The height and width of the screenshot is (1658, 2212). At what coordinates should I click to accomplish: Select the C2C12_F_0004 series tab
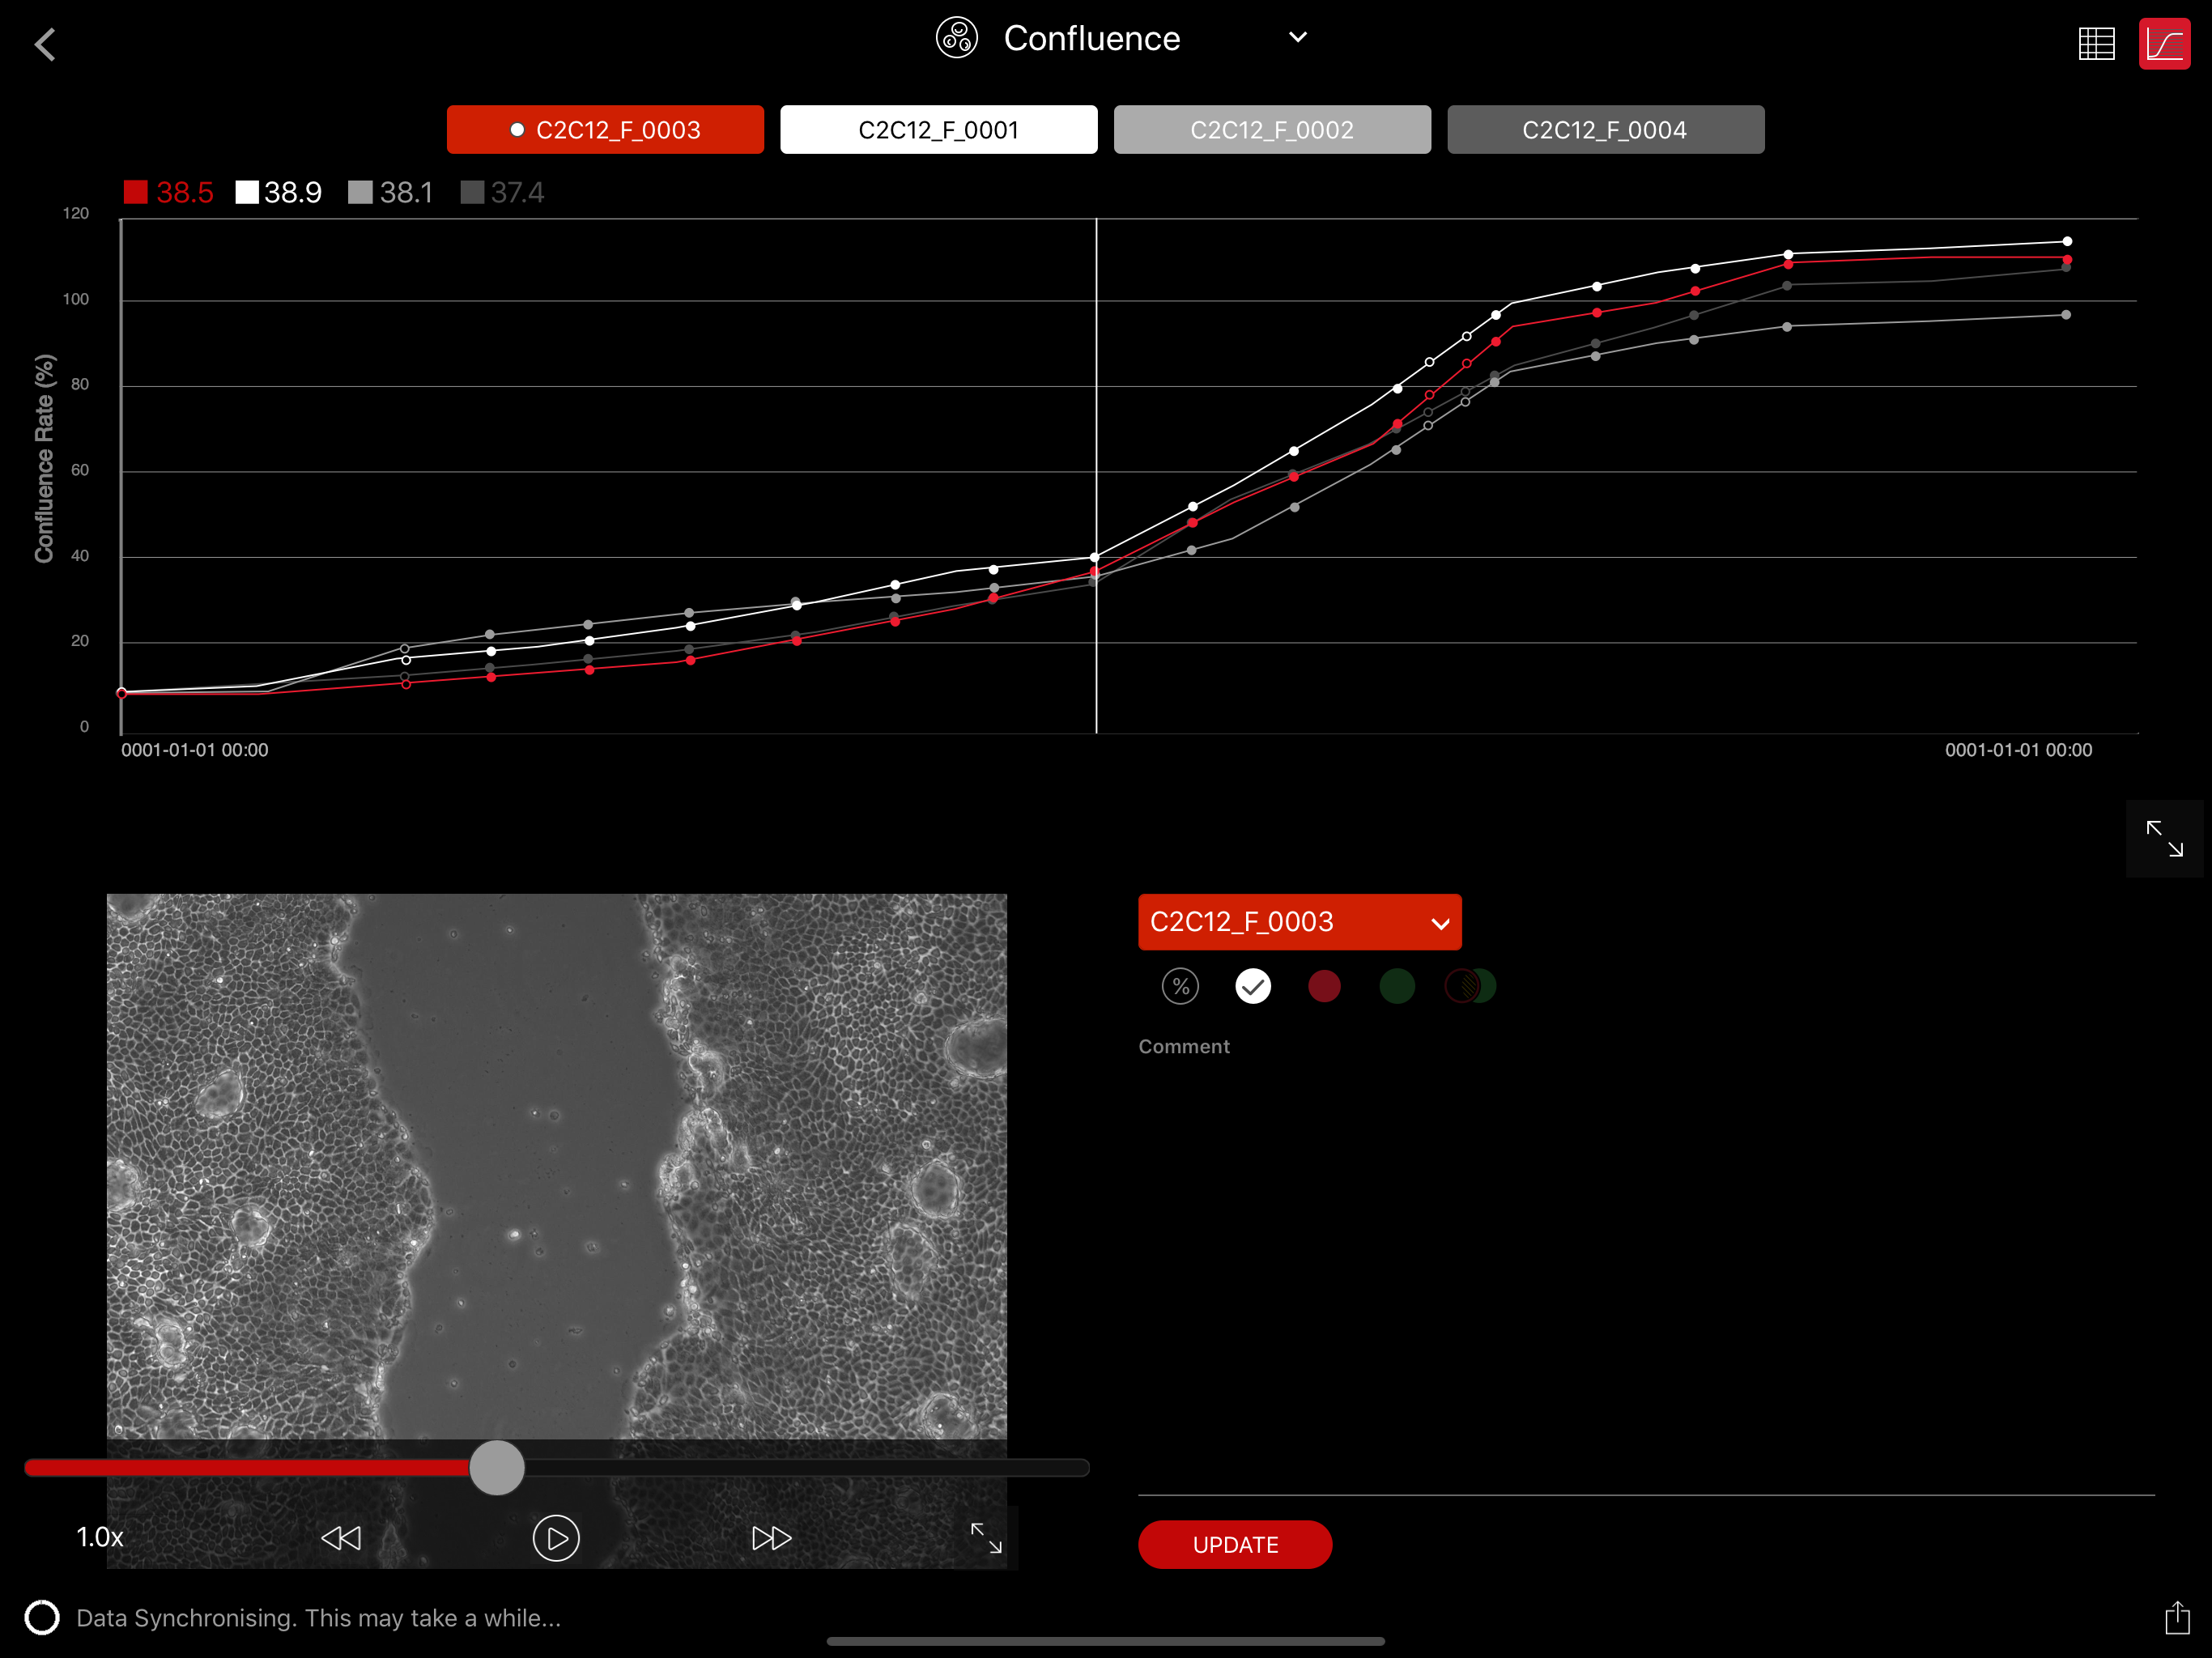click(x=1605, y=130)
